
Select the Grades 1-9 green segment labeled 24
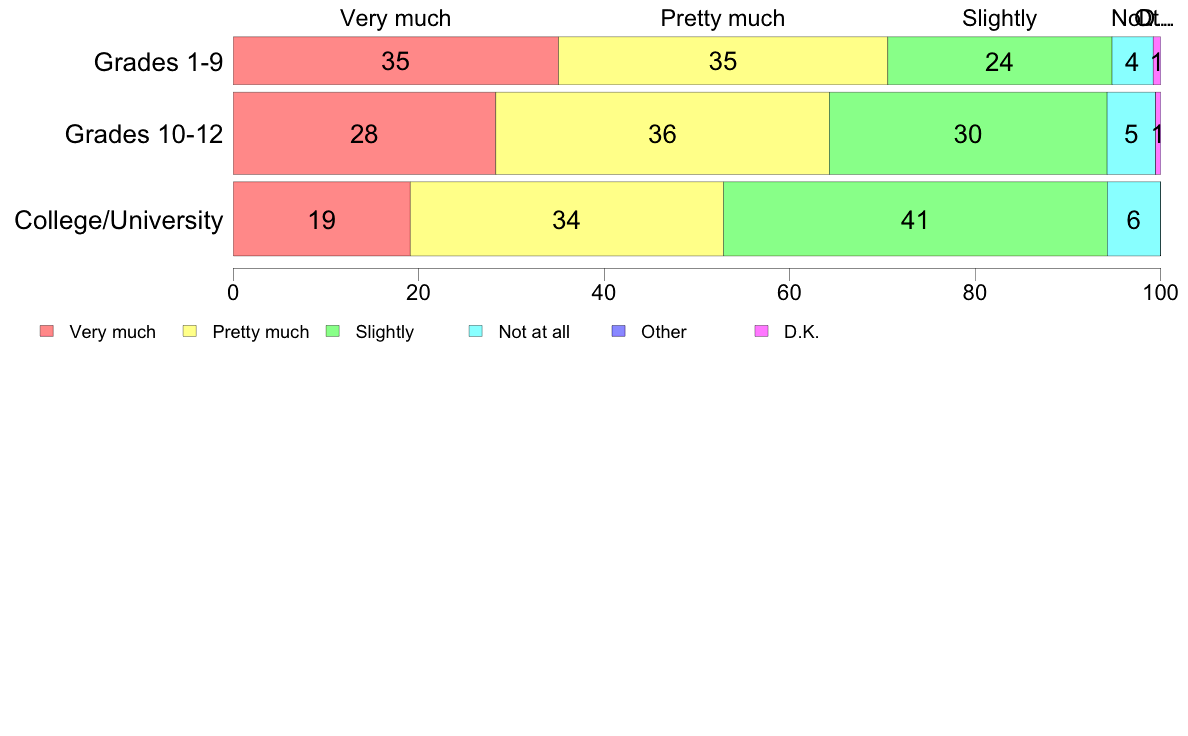click(x=999, y=61)
